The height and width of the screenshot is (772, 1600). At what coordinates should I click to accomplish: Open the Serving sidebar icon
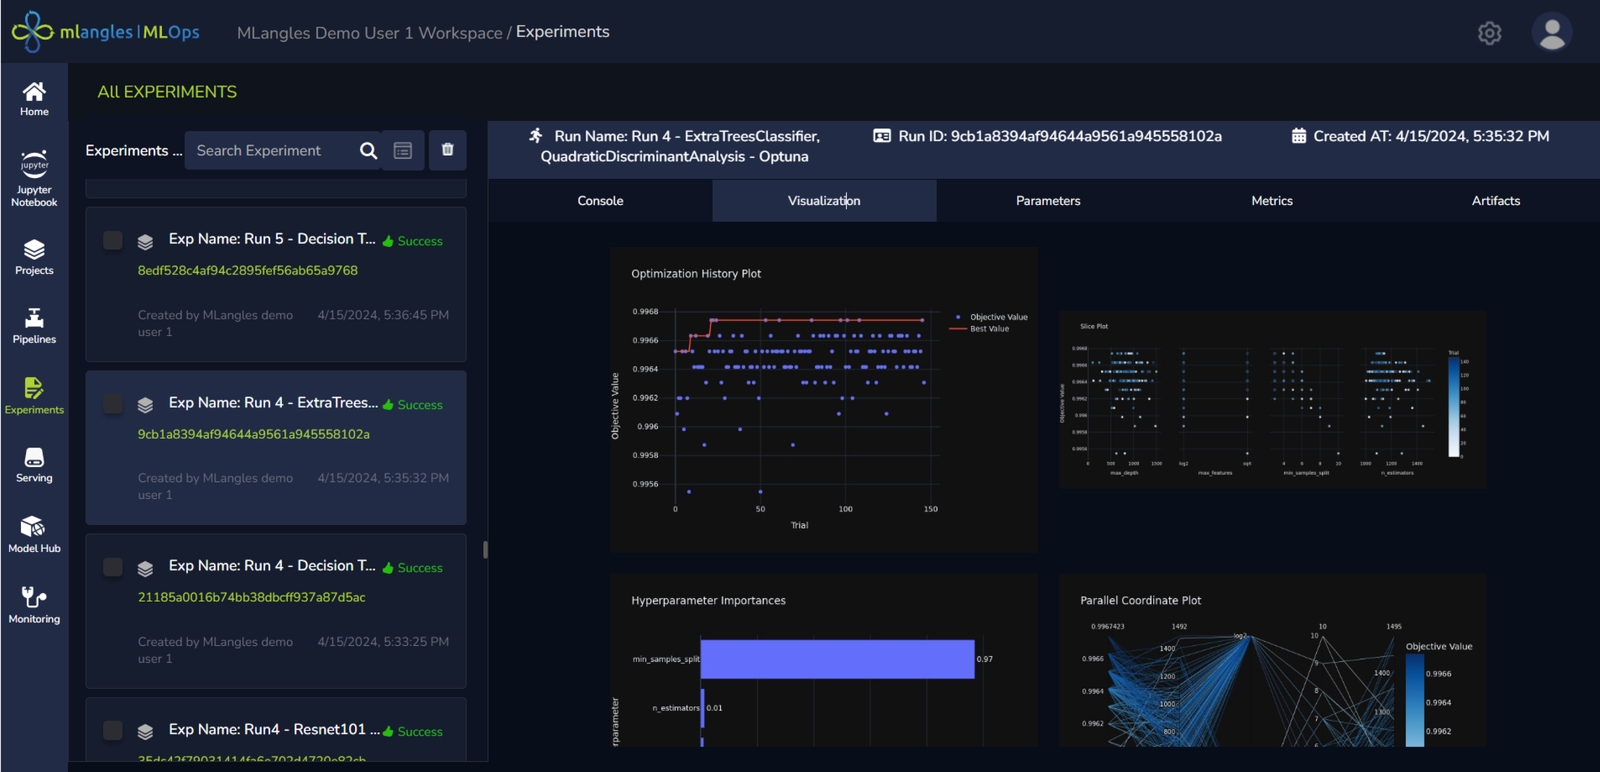pyautogui.click(x=34, y=464)
